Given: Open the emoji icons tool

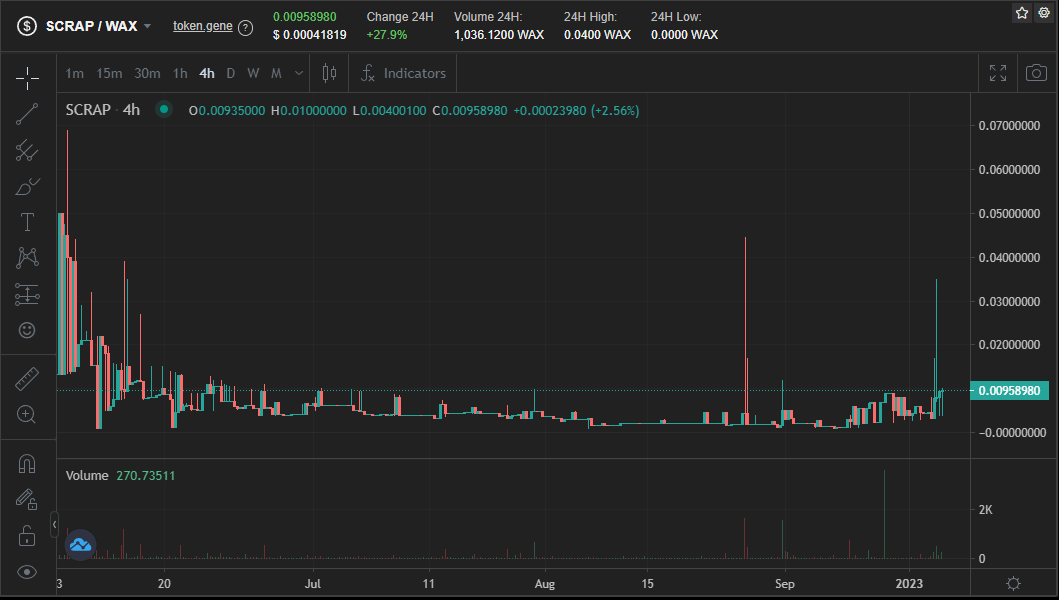Looking at the screenshot, I should point(27,330).
